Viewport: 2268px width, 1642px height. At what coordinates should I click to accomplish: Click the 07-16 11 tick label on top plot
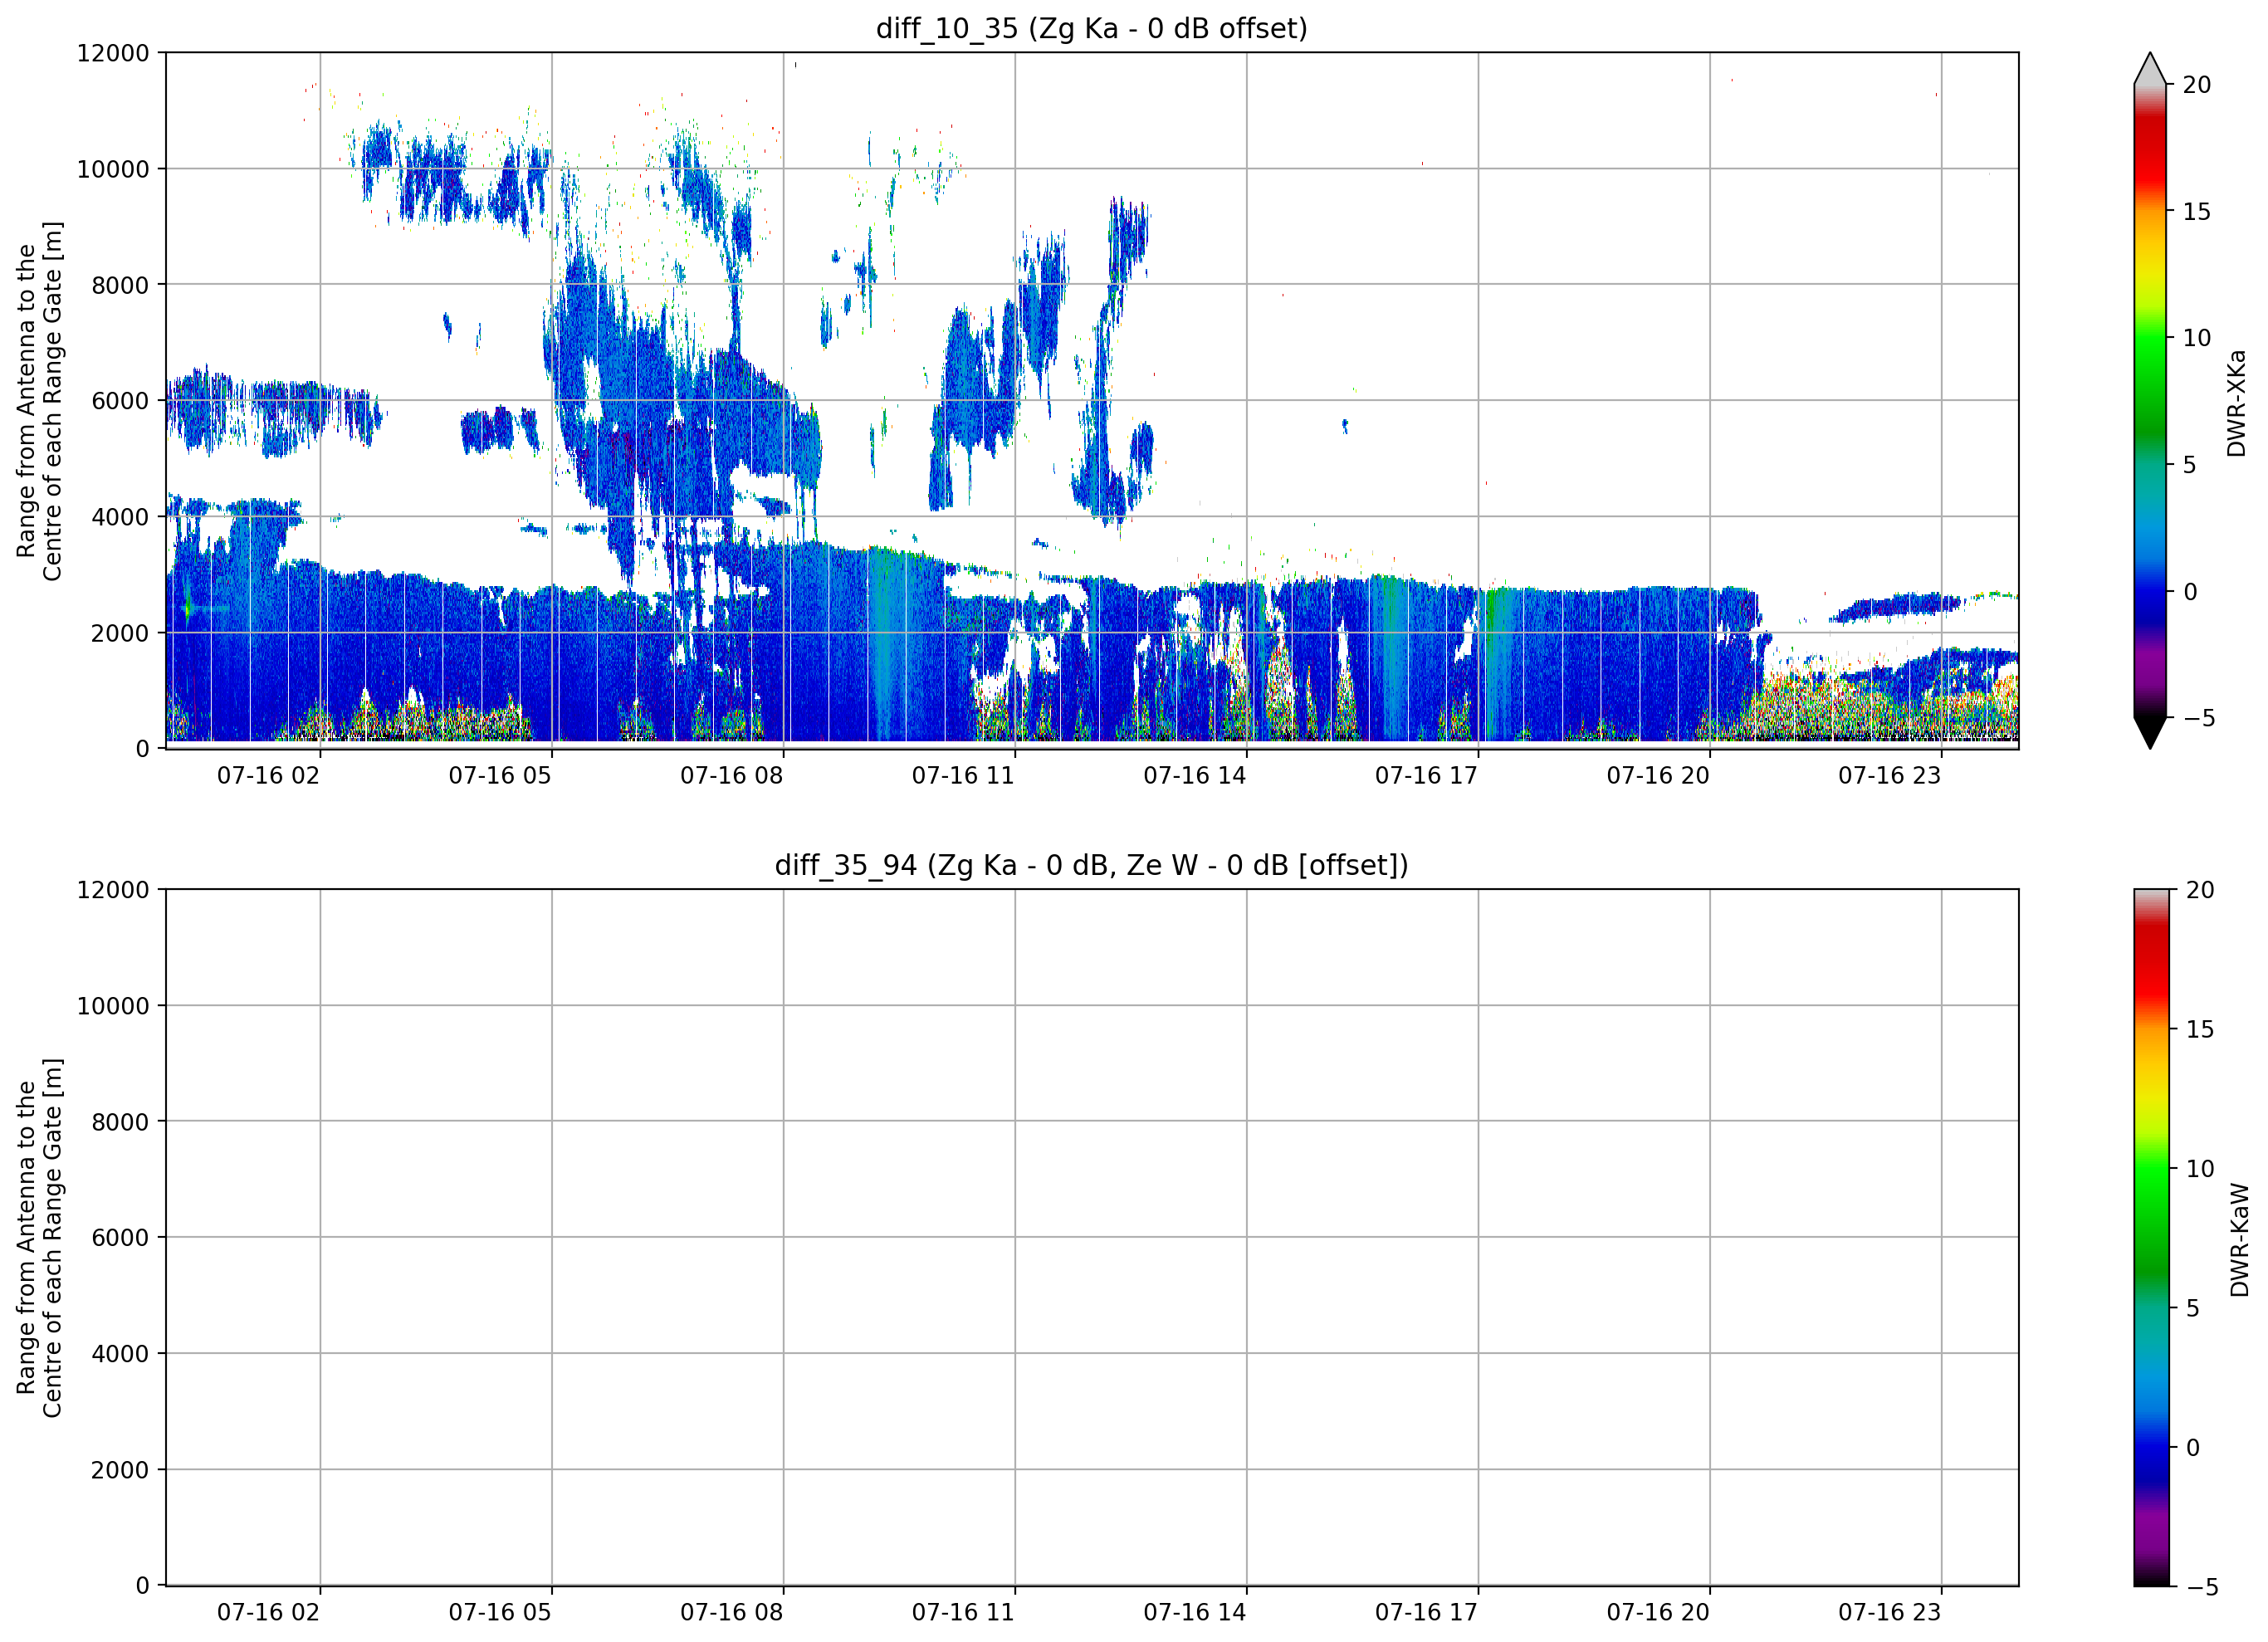click(963, 776)
